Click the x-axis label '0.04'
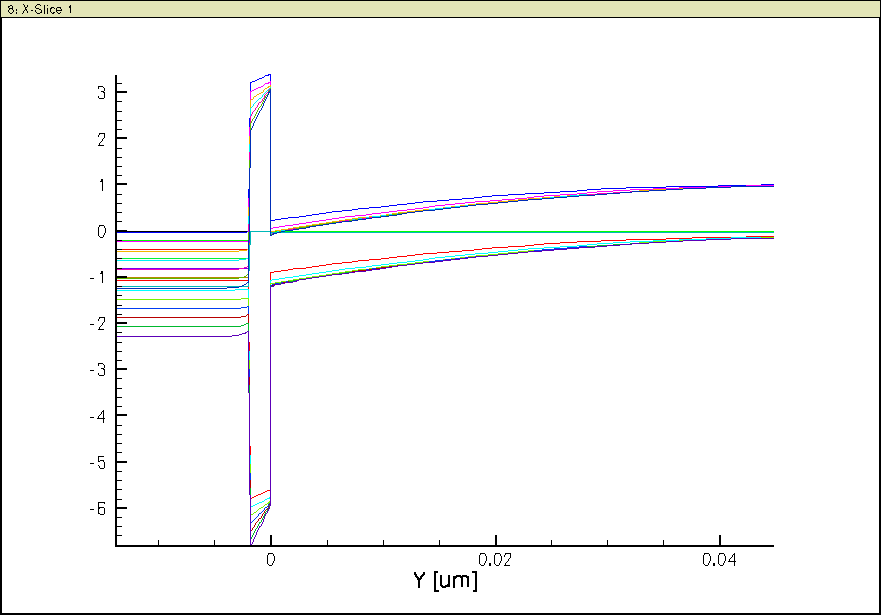Image resolution: width=881 pixels, height=615 pixels. 719,560
